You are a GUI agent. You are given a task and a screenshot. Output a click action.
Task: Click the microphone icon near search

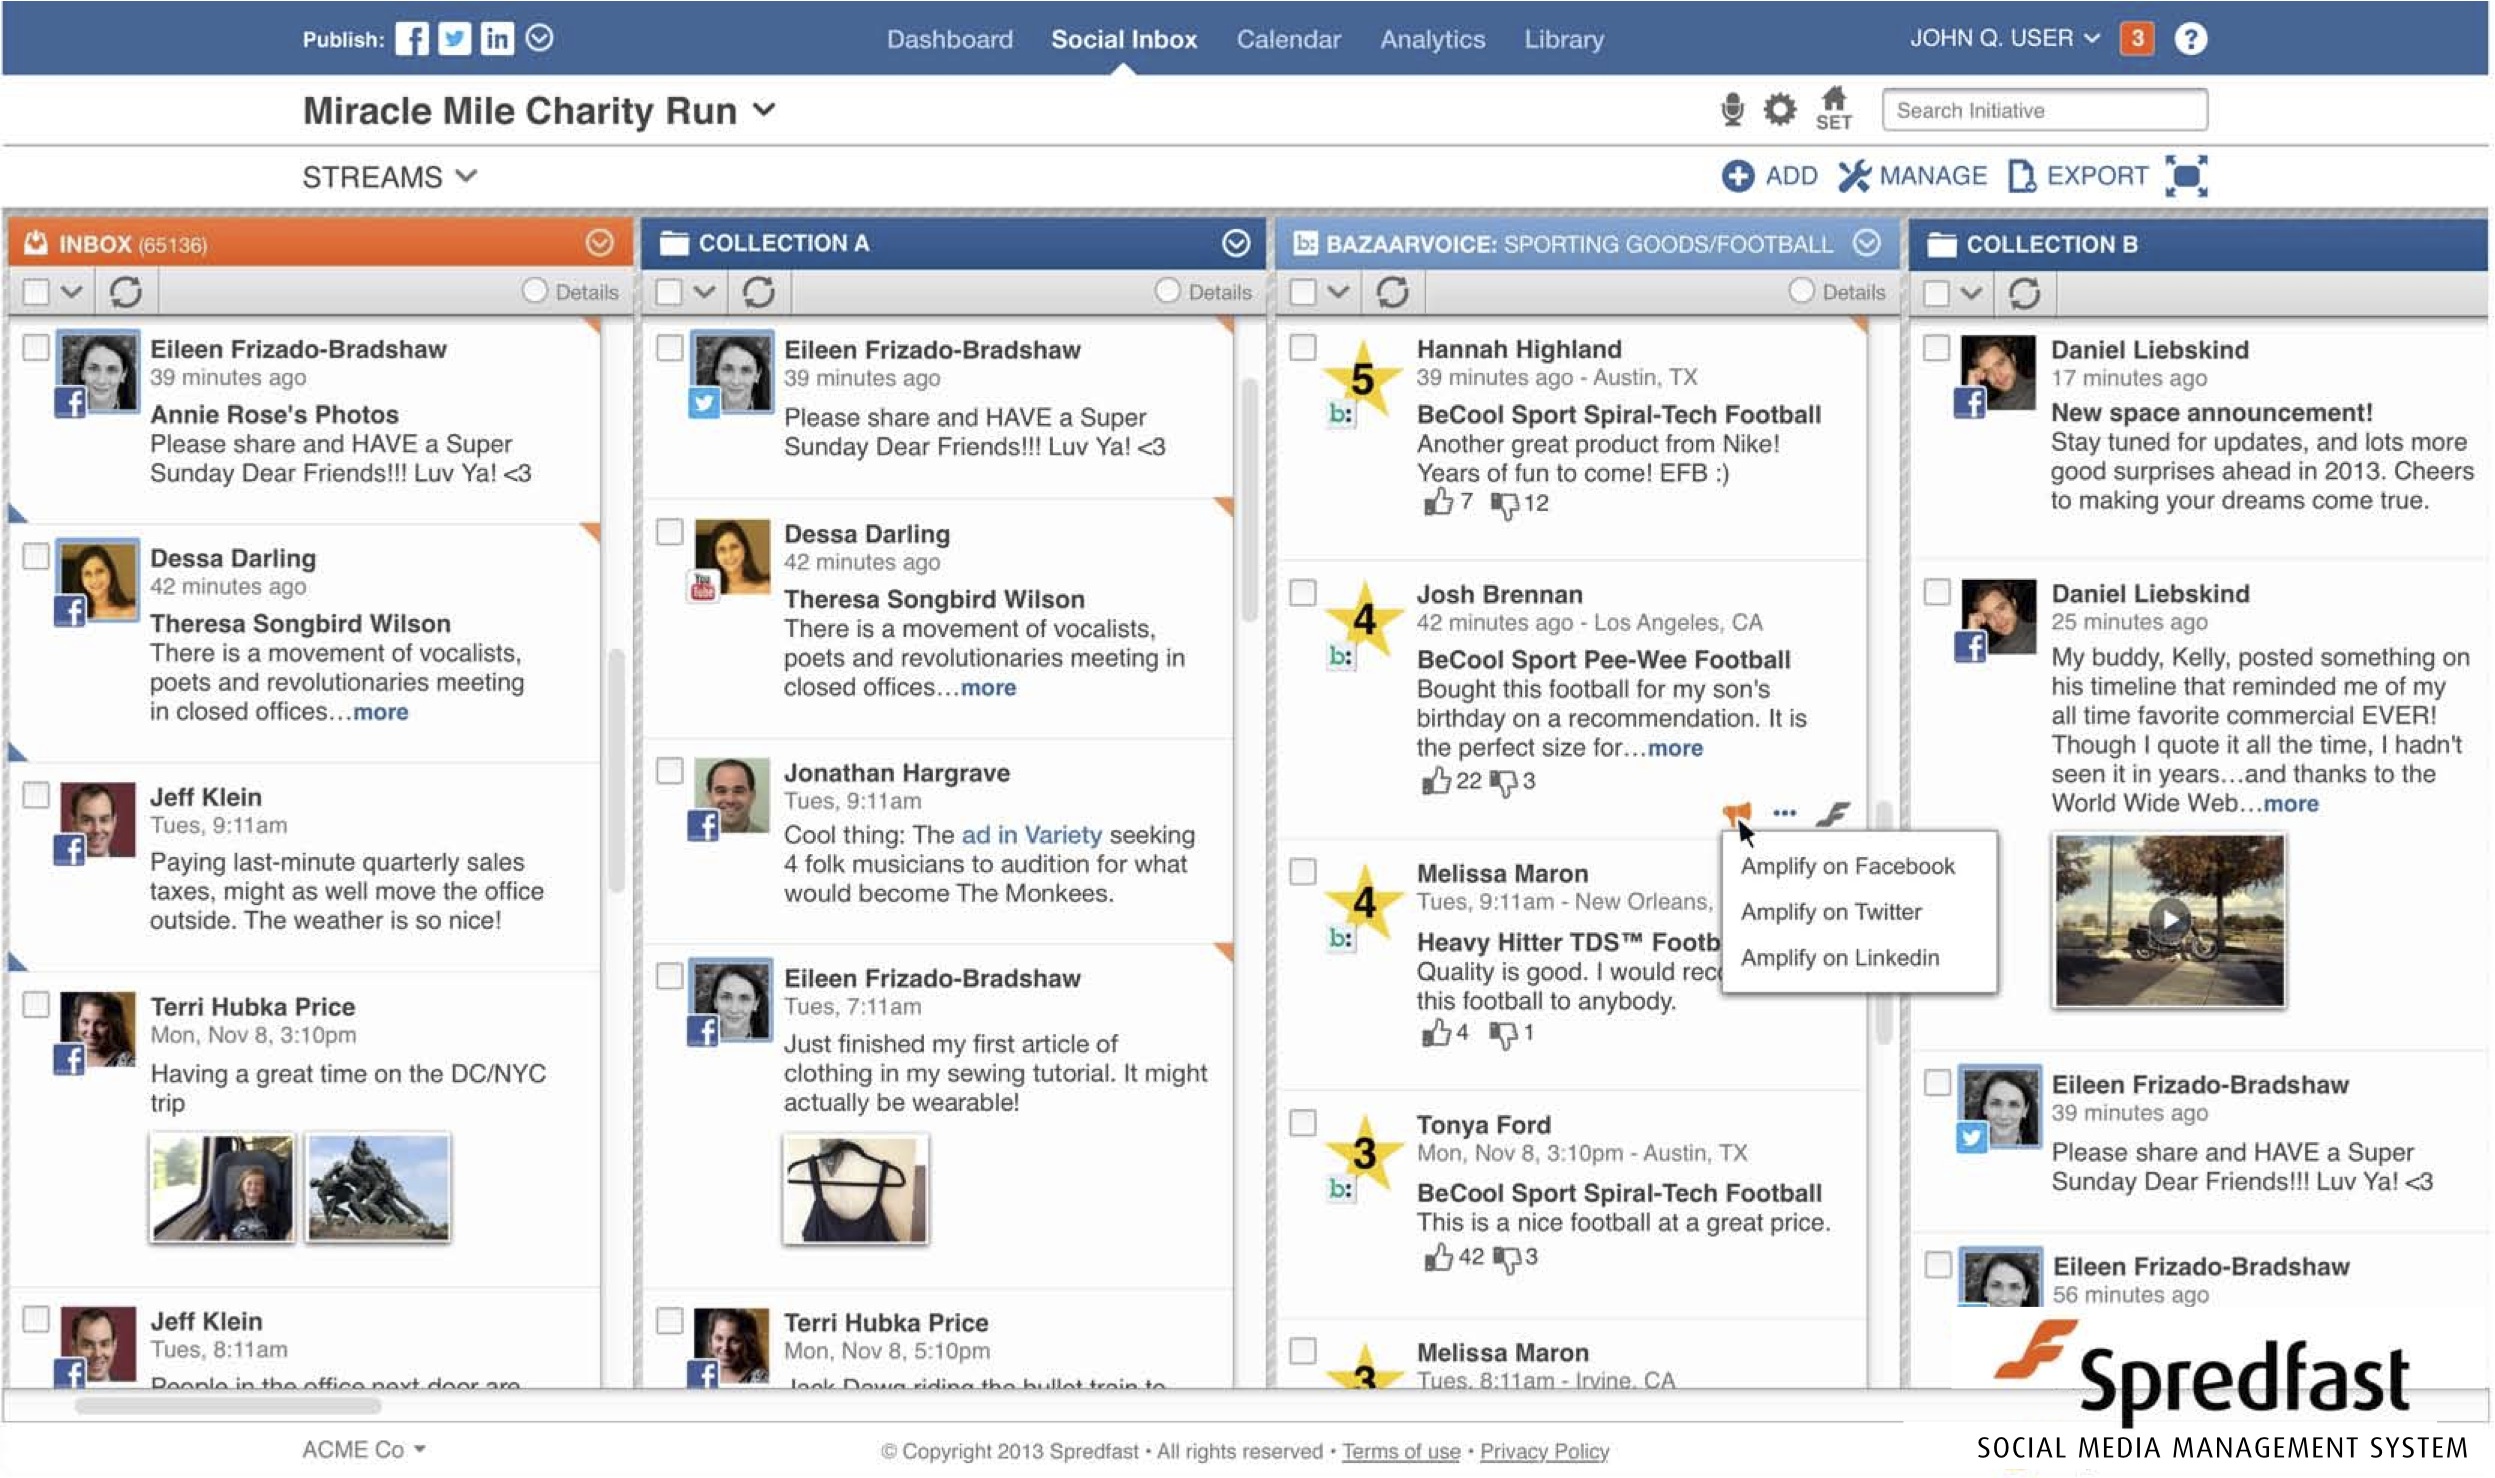click(1732, 109)
